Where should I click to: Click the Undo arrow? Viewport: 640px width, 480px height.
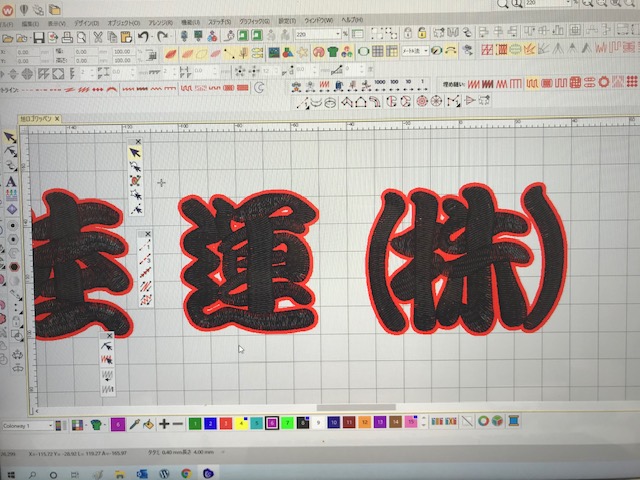pos(143,36)
